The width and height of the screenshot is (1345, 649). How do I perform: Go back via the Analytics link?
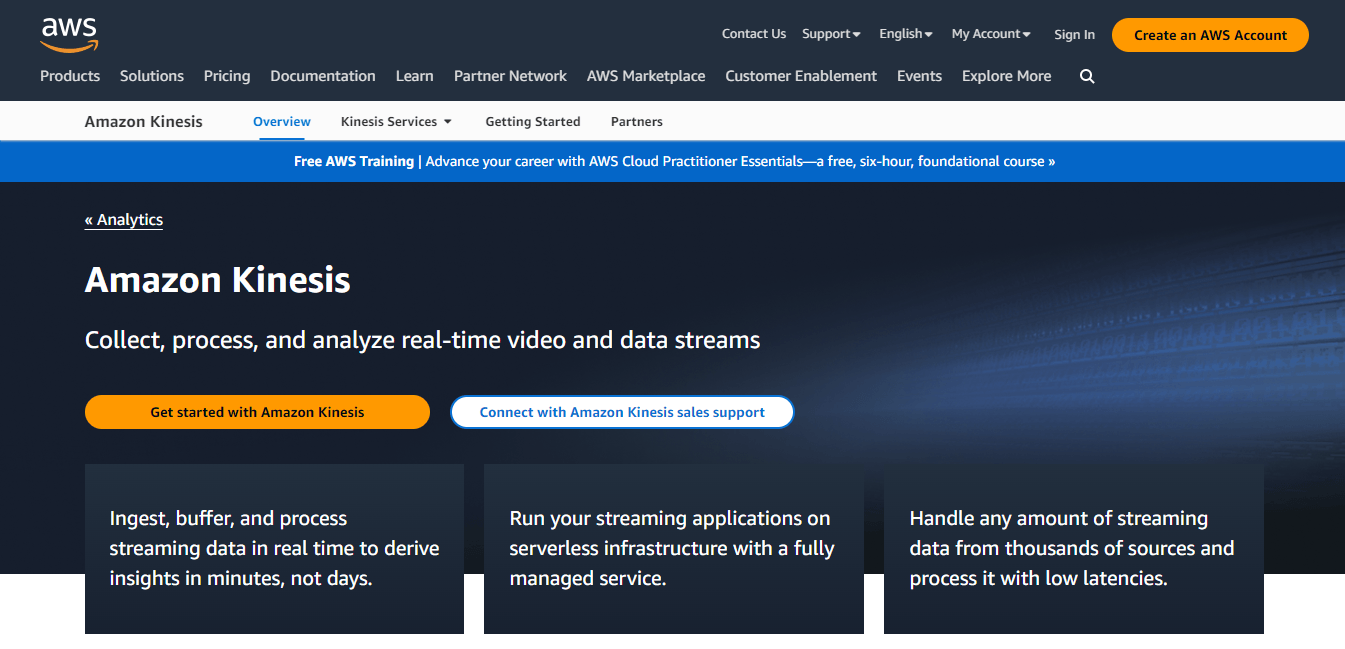(123, 219)
